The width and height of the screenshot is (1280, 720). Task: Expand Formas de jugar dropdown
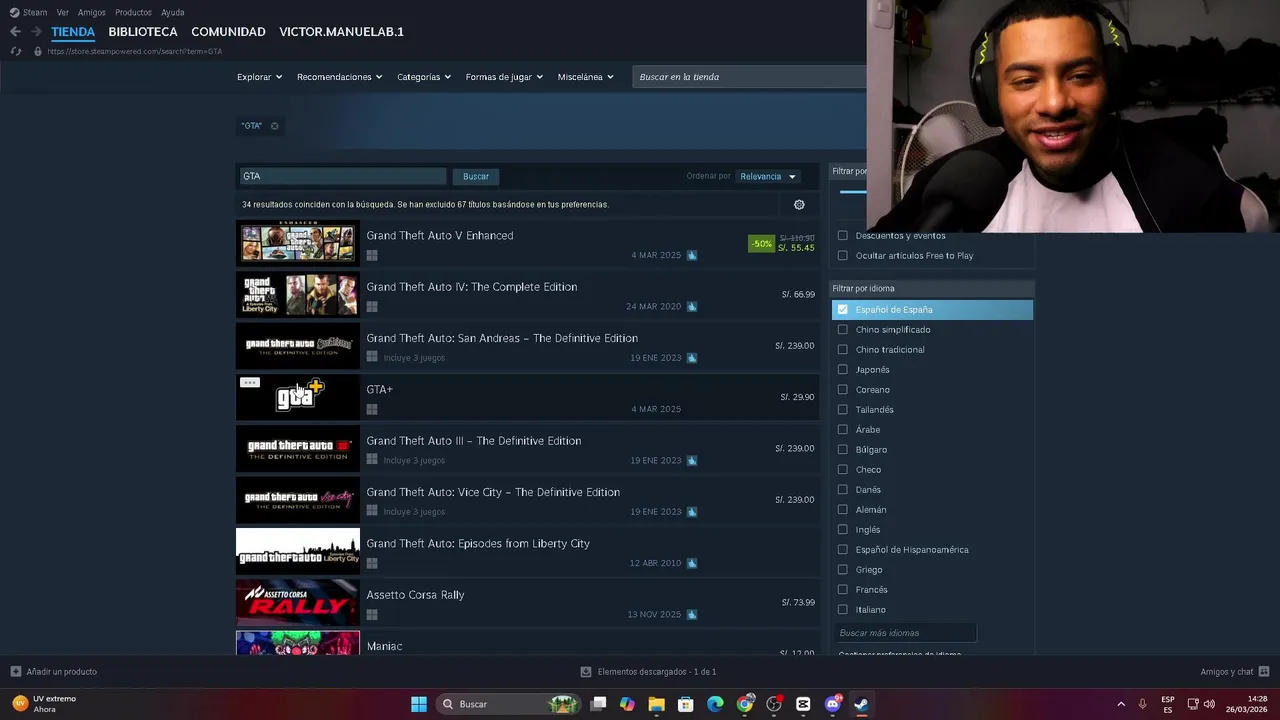click(504, 77)
